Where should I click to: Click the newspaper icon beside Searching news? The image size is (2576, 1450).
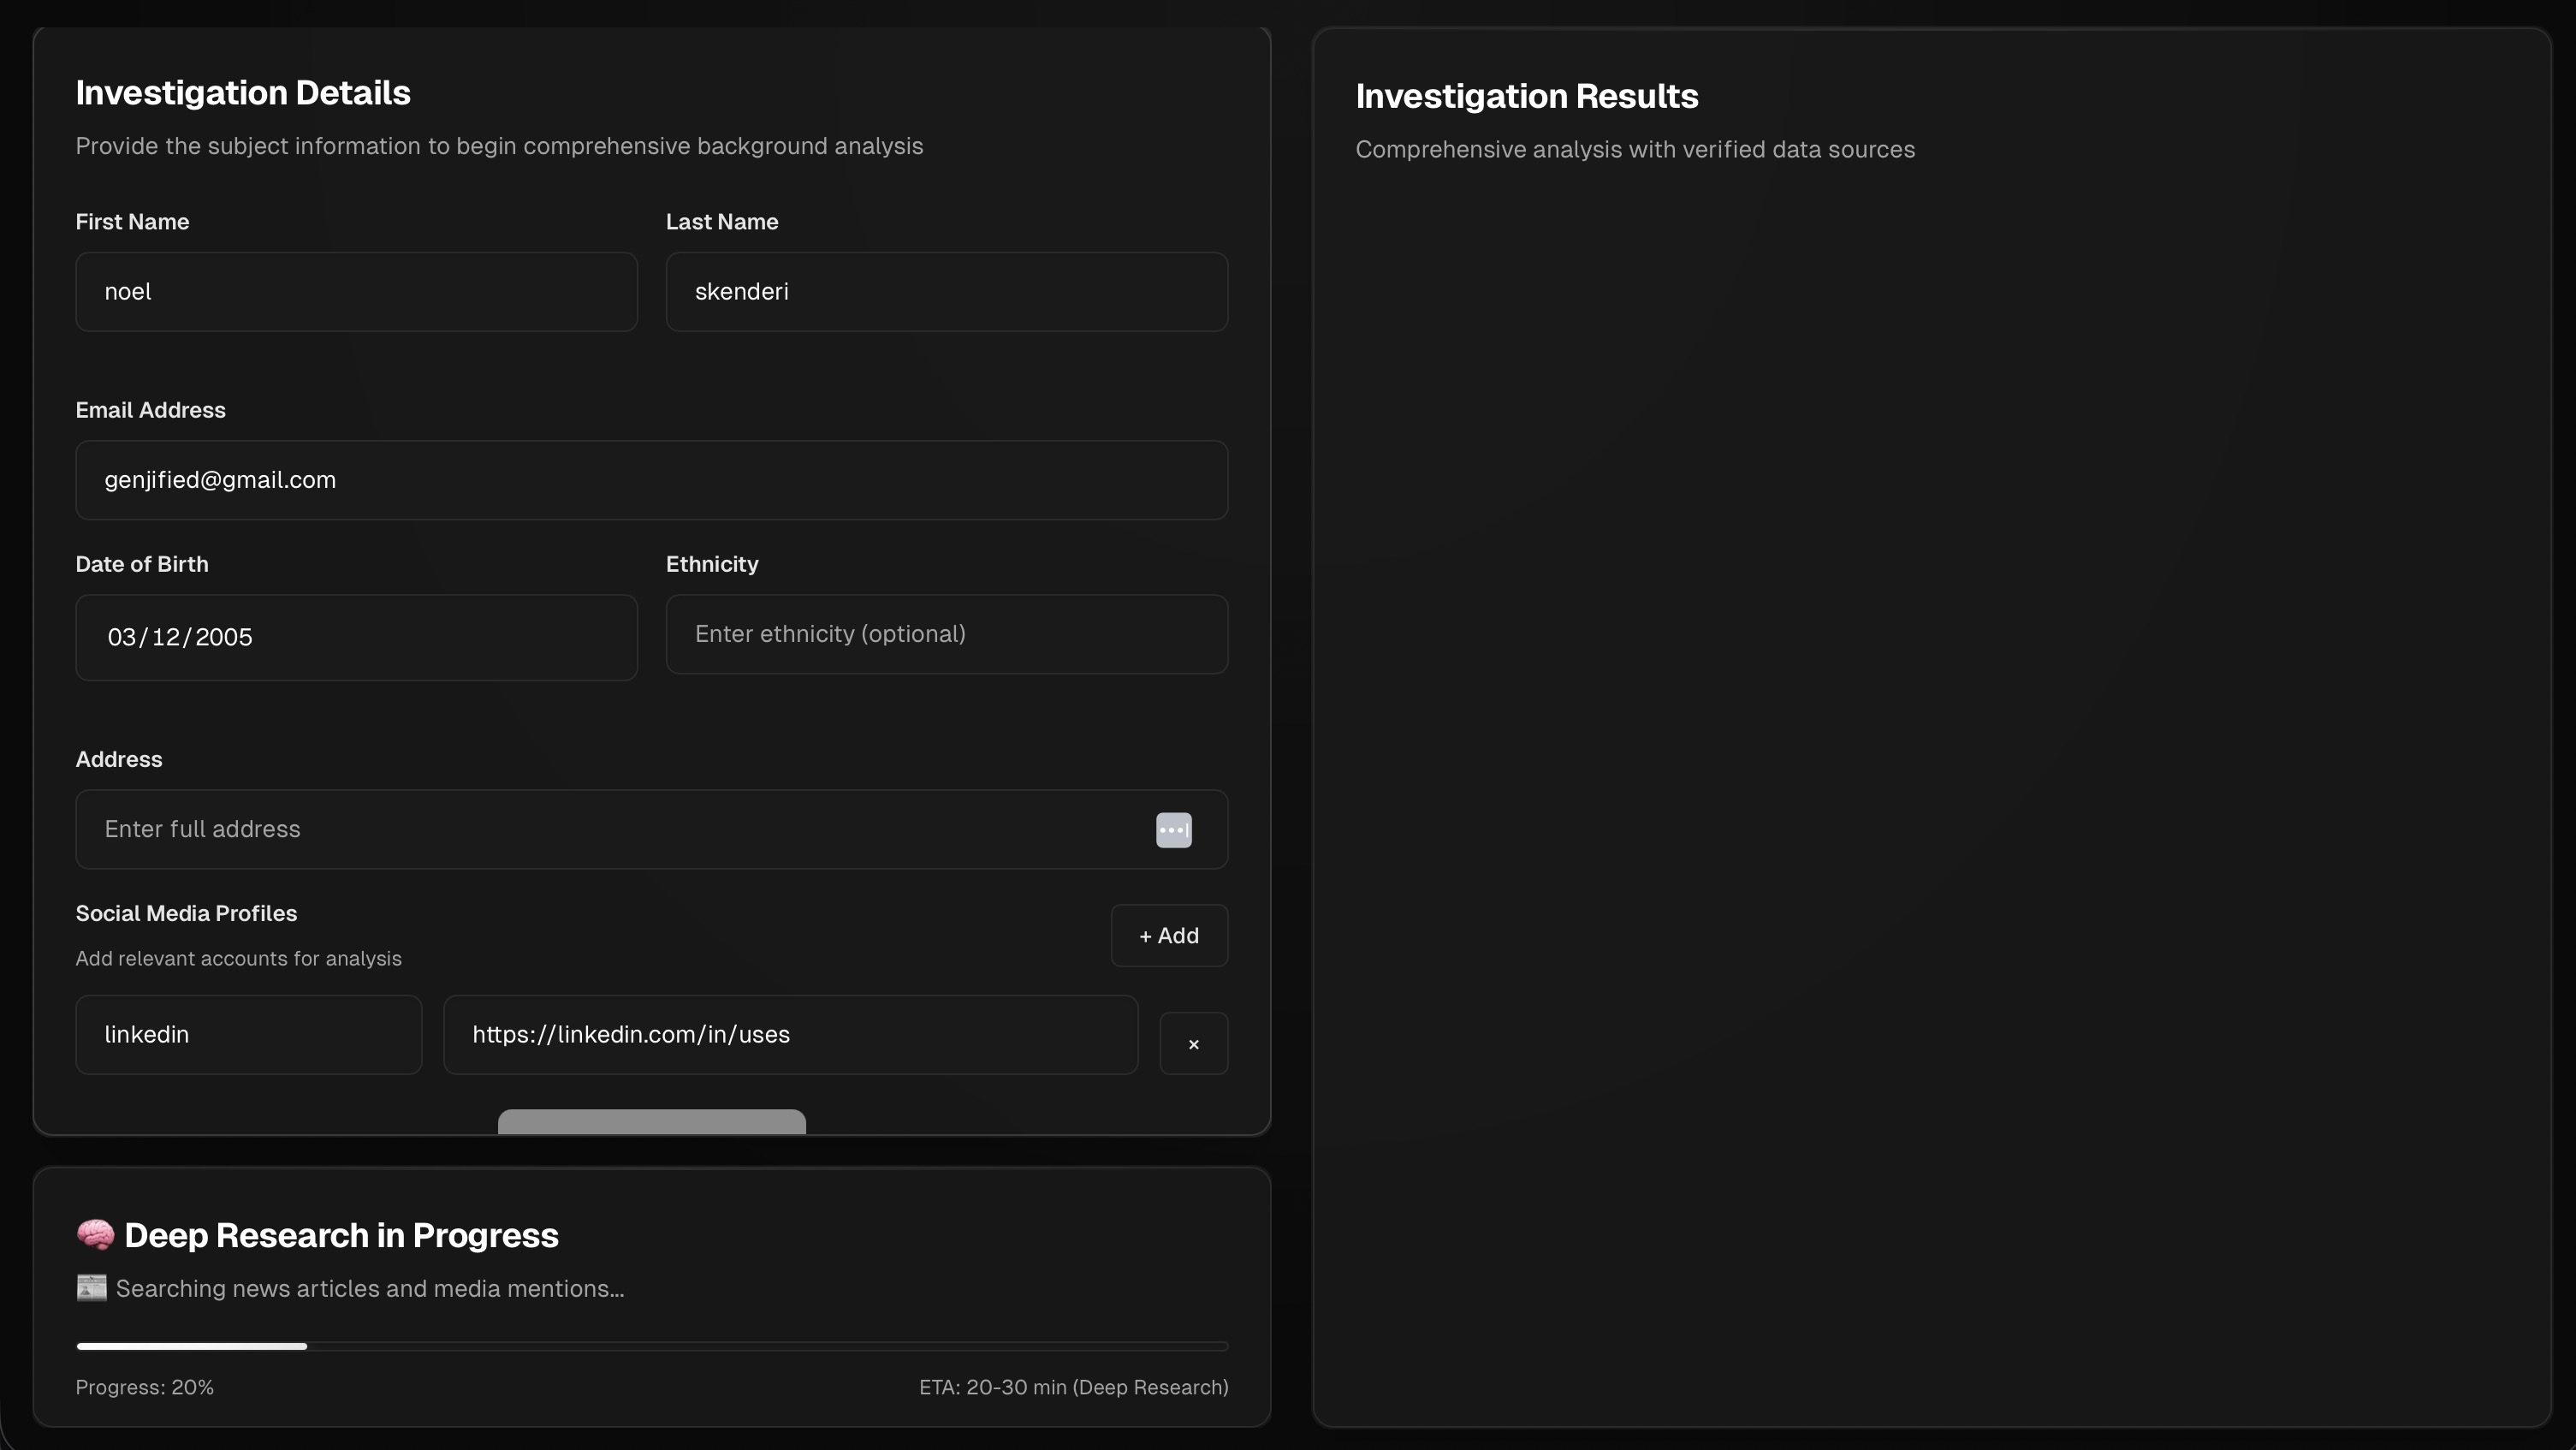coord(91,1288)
